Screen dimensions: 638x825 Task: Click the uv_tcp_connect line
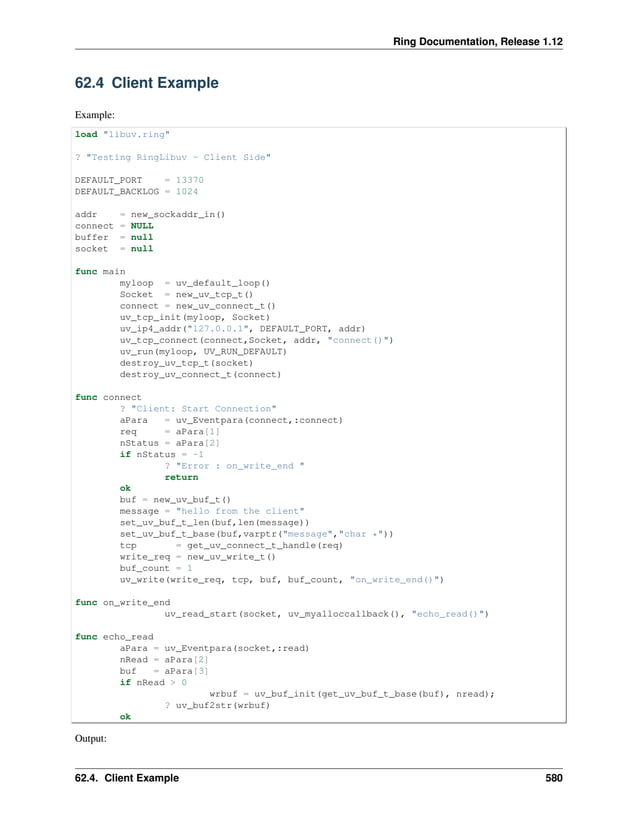tap(256, 340)
